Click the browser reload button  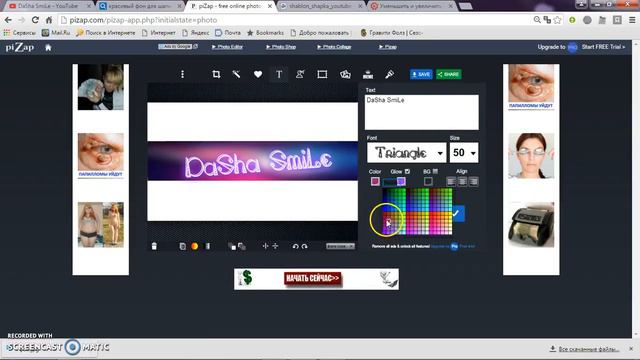[x=35, y=20]
